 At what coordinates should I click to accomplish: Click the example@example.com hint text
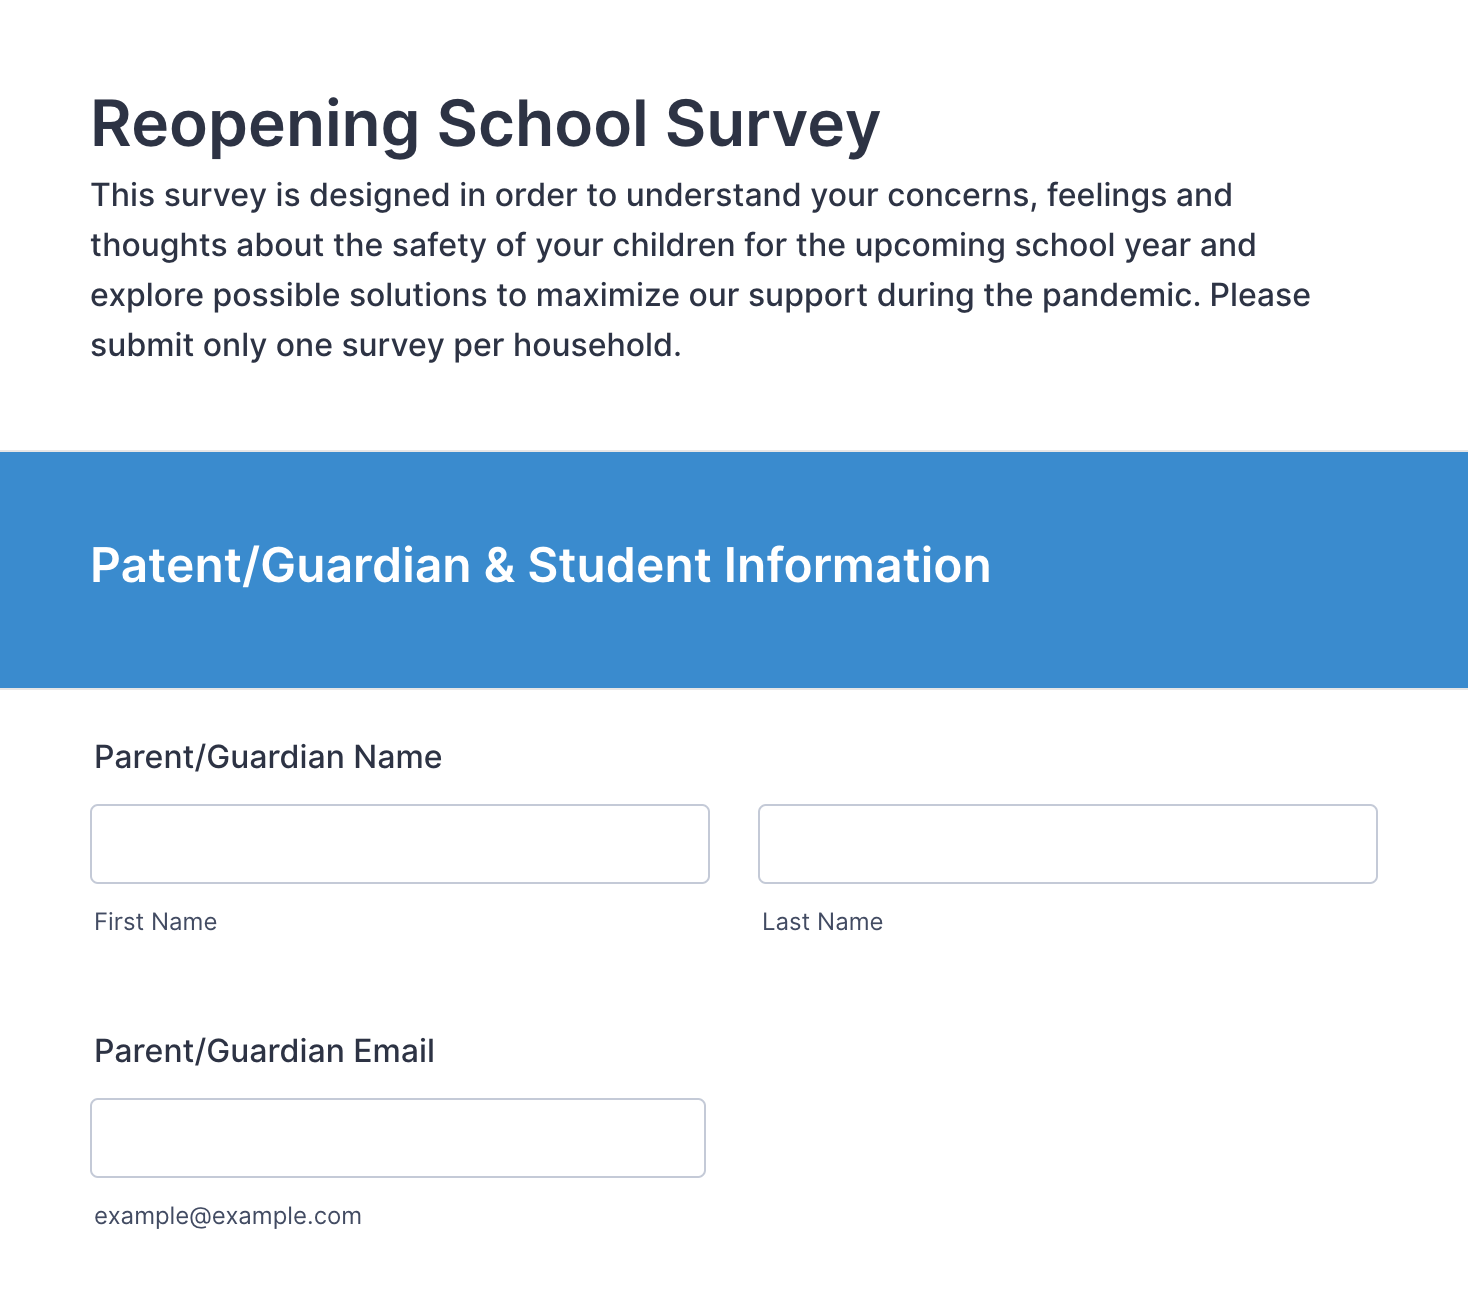coord(228,1216)
